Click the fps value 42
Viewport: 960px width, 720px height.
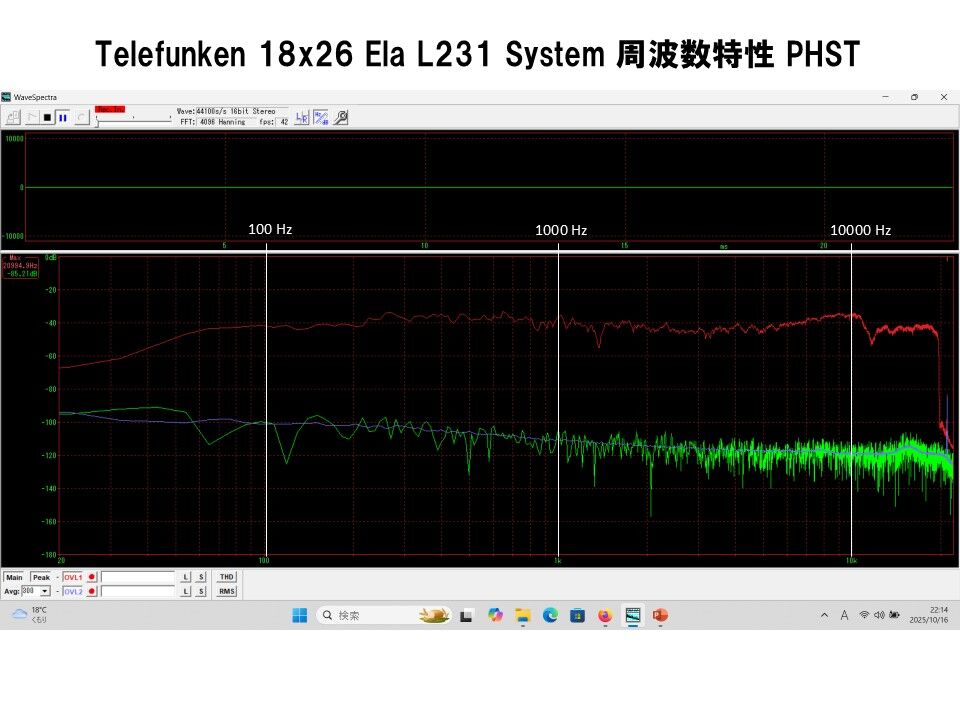[x=284, y=122]
